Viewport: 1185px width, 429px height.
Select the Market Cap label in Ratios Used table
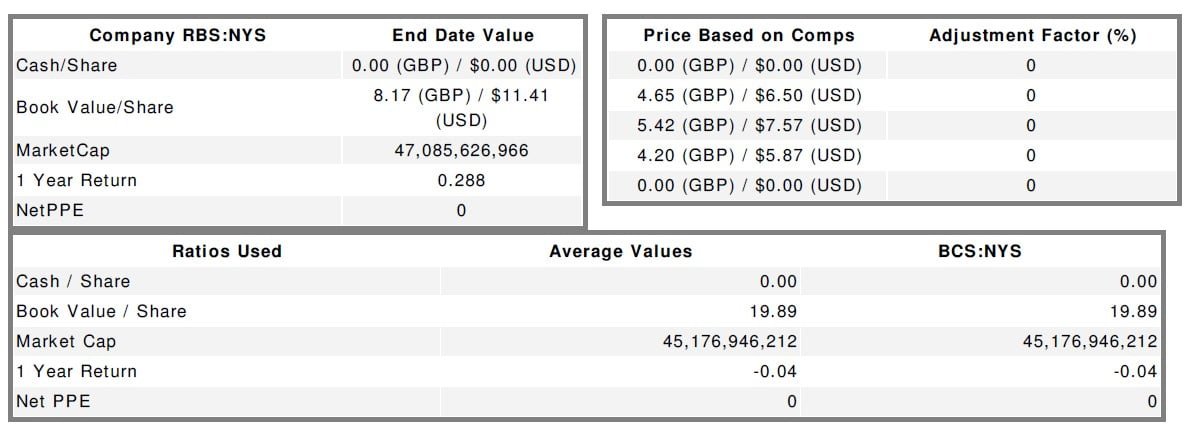tap(66, 342)
